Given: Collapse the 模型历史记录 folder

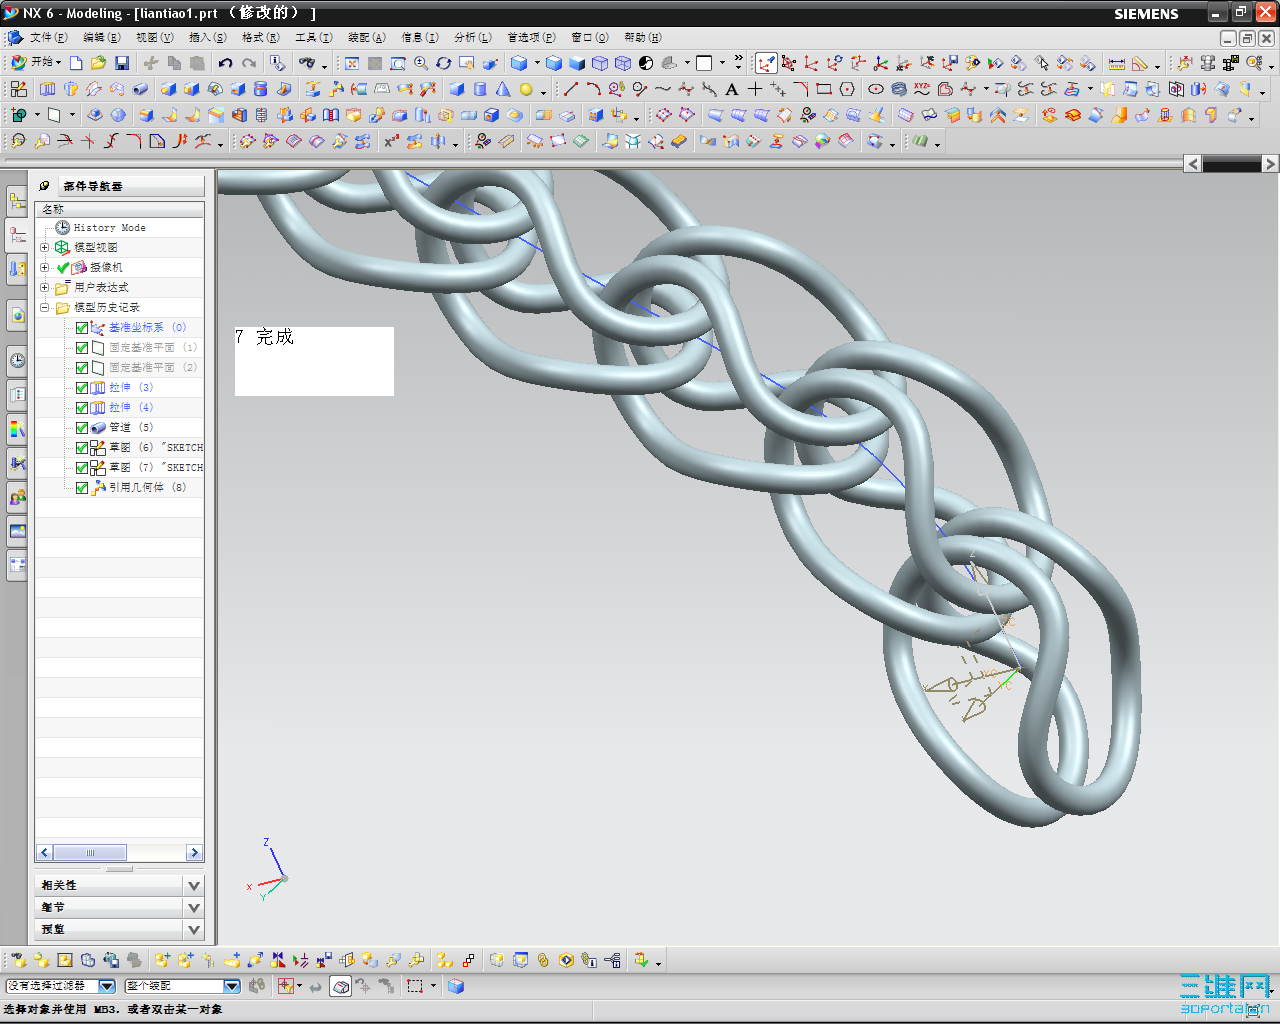Looking at the screenshot, I should [44, 307].
